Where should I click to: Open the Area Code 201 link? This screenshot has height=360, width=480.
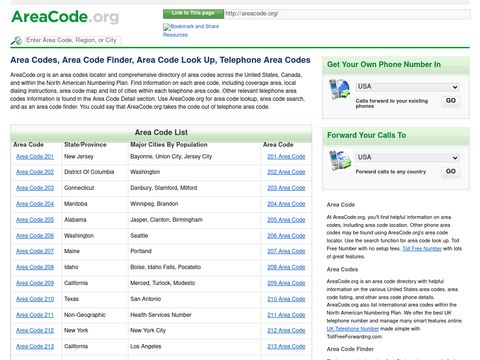(x=35, y=157)
